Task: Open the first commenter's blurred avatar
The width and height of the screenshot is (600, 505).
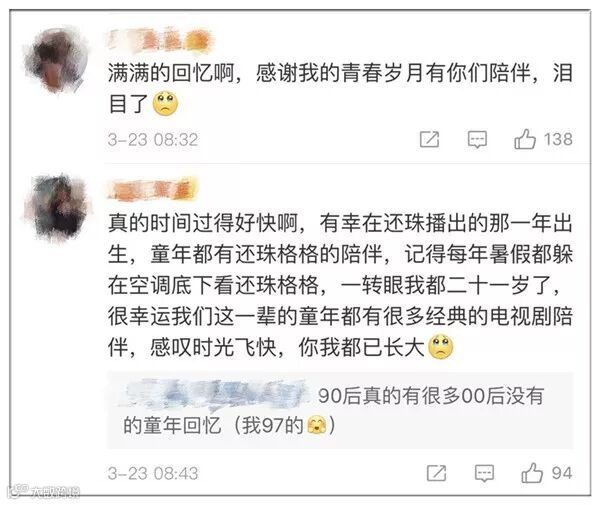Action: click(56, 60)
